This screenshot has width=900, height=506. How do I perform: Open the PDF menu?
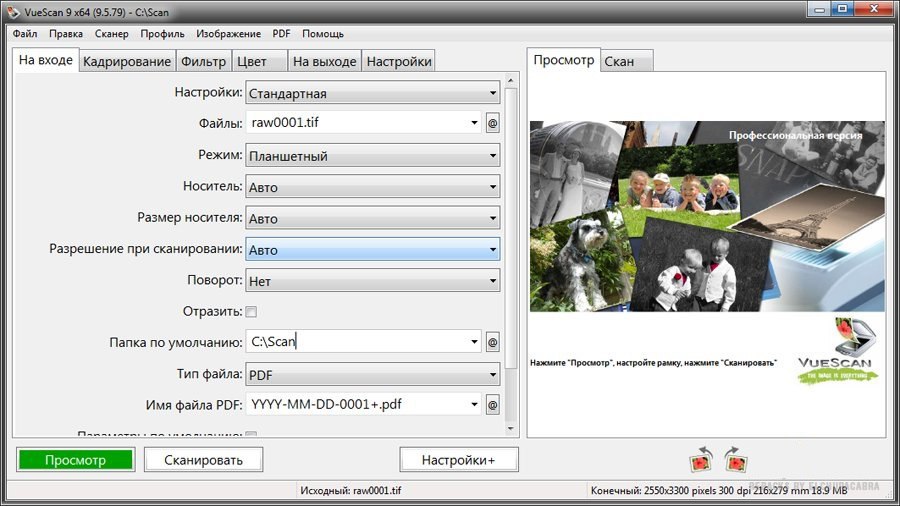click(281, 34)
